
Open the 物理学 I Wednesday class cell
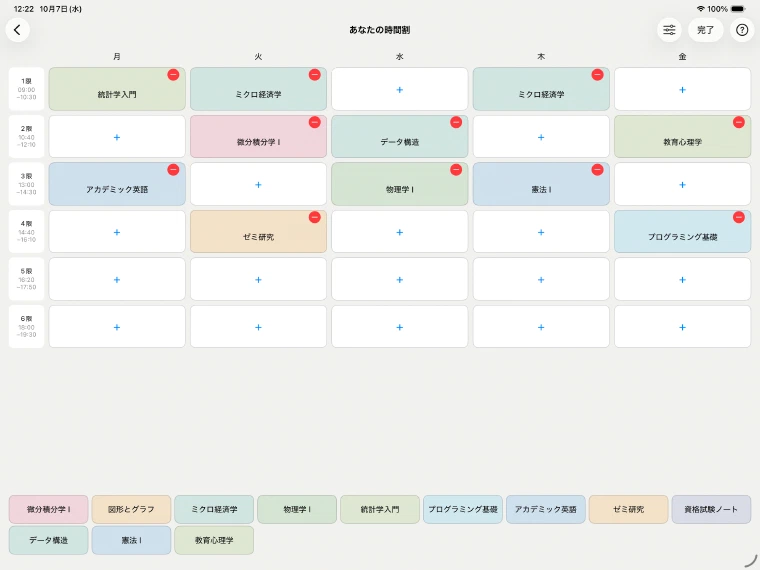pos(399,184)
